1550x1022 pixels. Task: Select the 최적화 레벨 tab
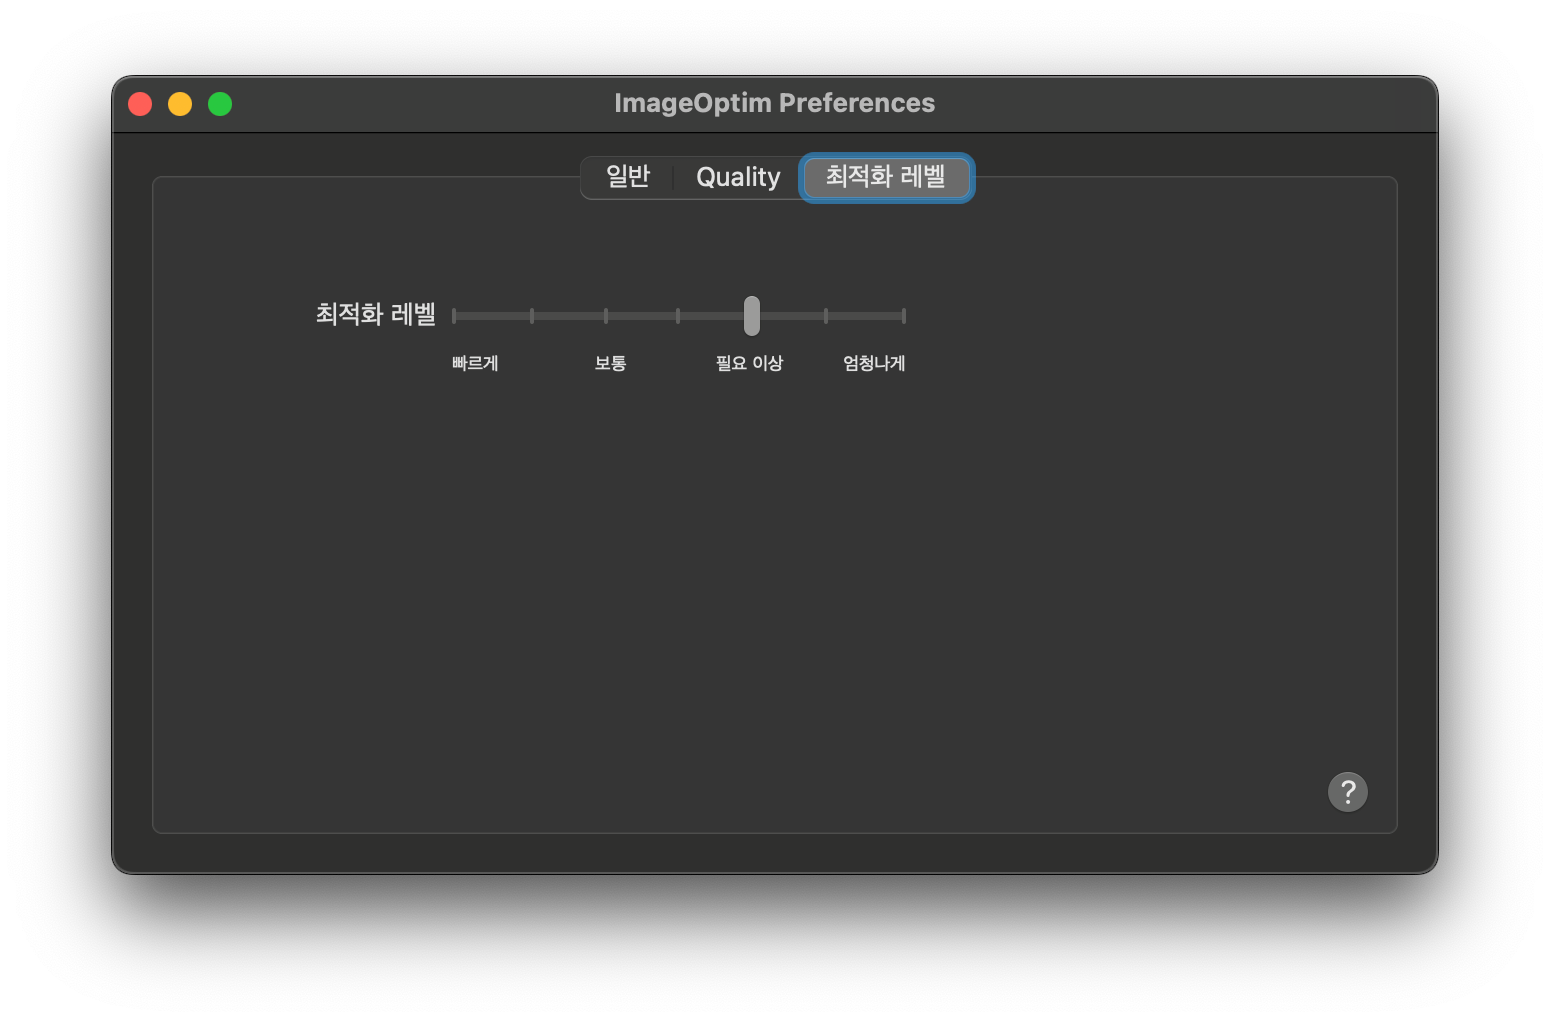click(886, 177)
